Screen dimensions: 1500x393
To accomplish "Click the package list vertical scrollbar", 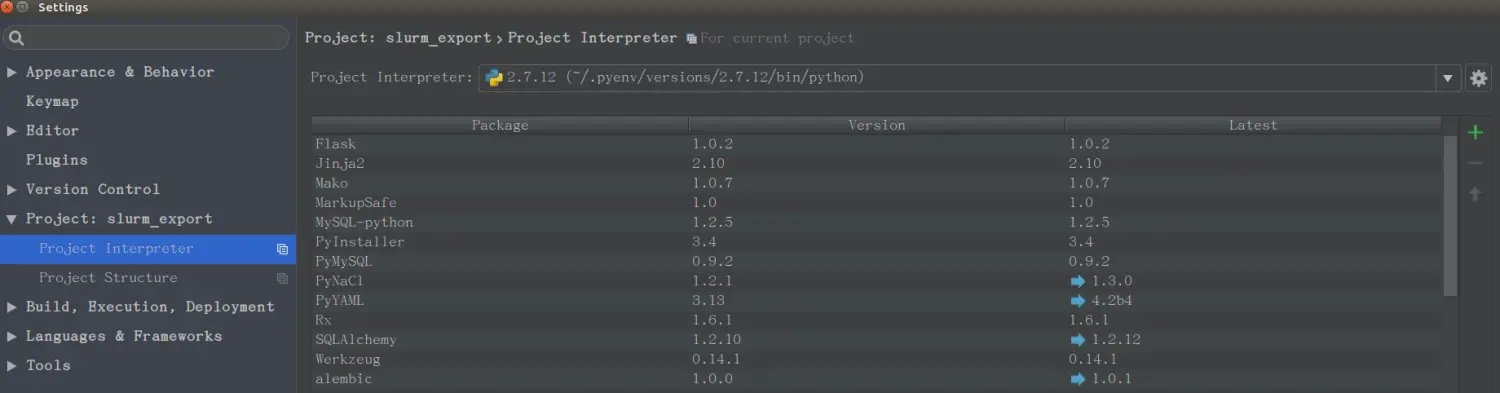I will (x=1450, y=215).
